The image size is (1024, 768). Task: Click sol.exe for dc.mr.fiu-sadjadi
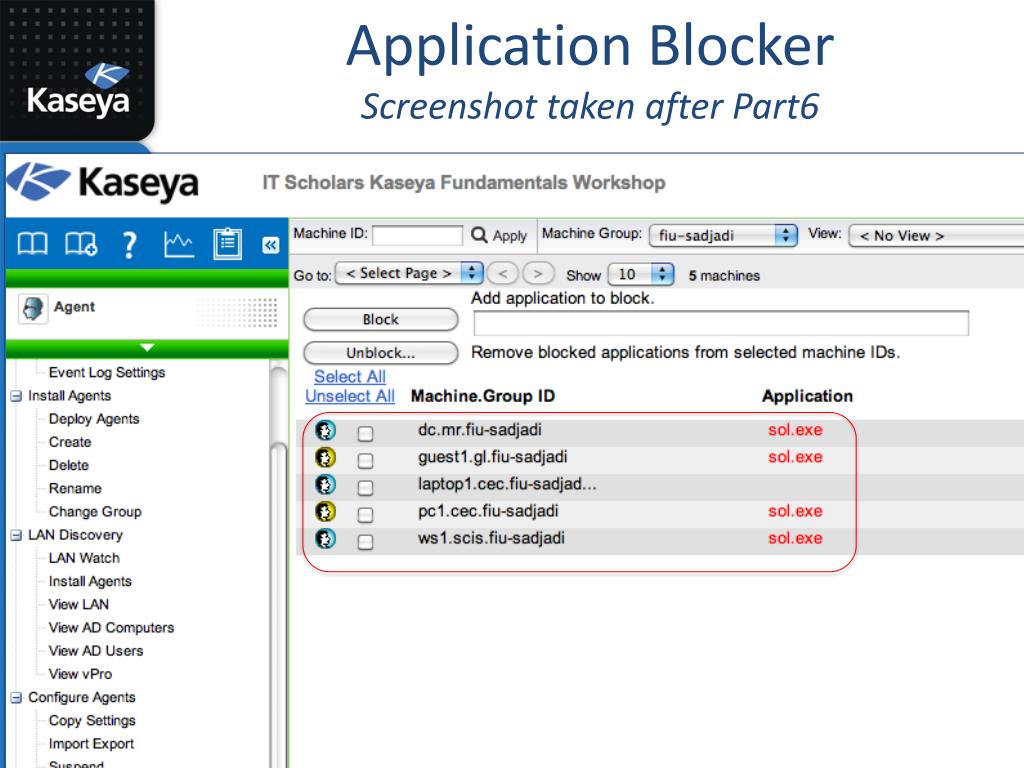tap(795, 430)
